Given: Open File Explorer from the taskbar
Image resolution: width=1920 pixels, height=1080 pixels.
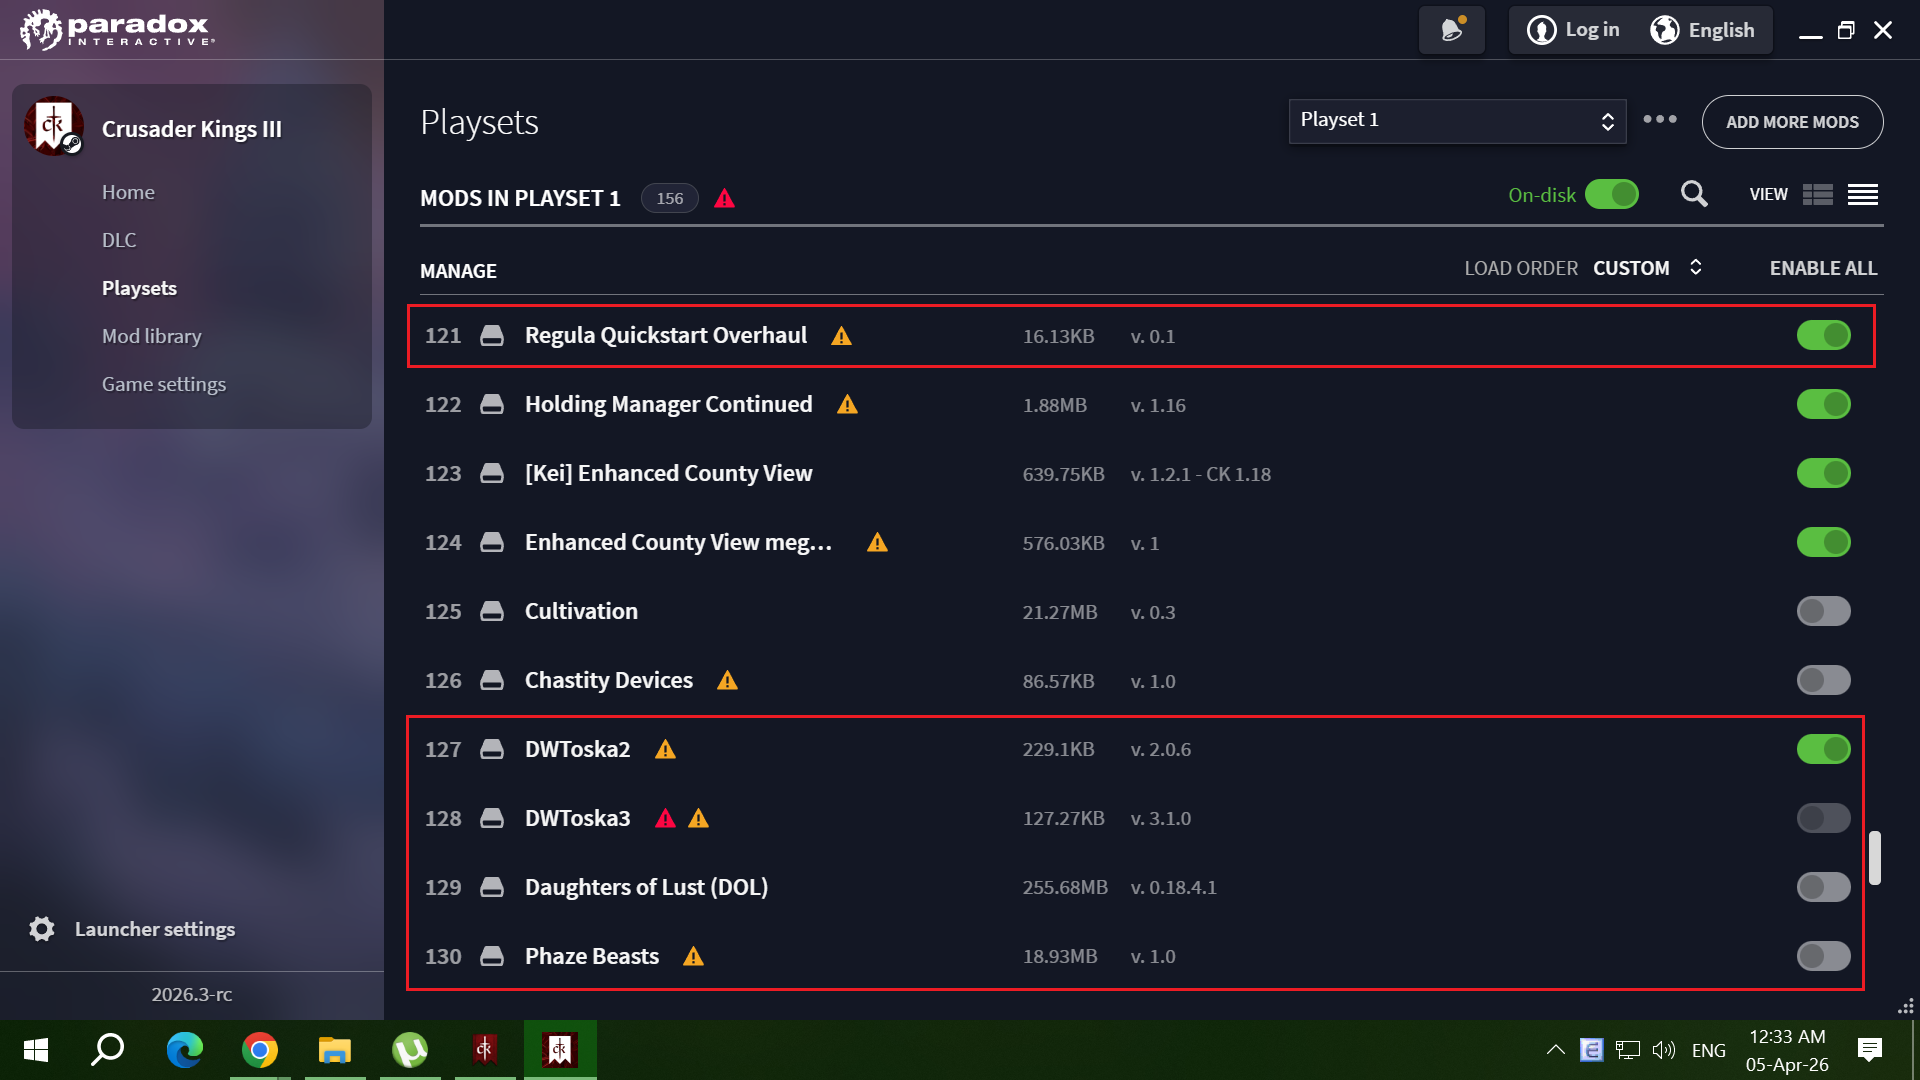Looking at the screenshot, I should point(335,1050).
